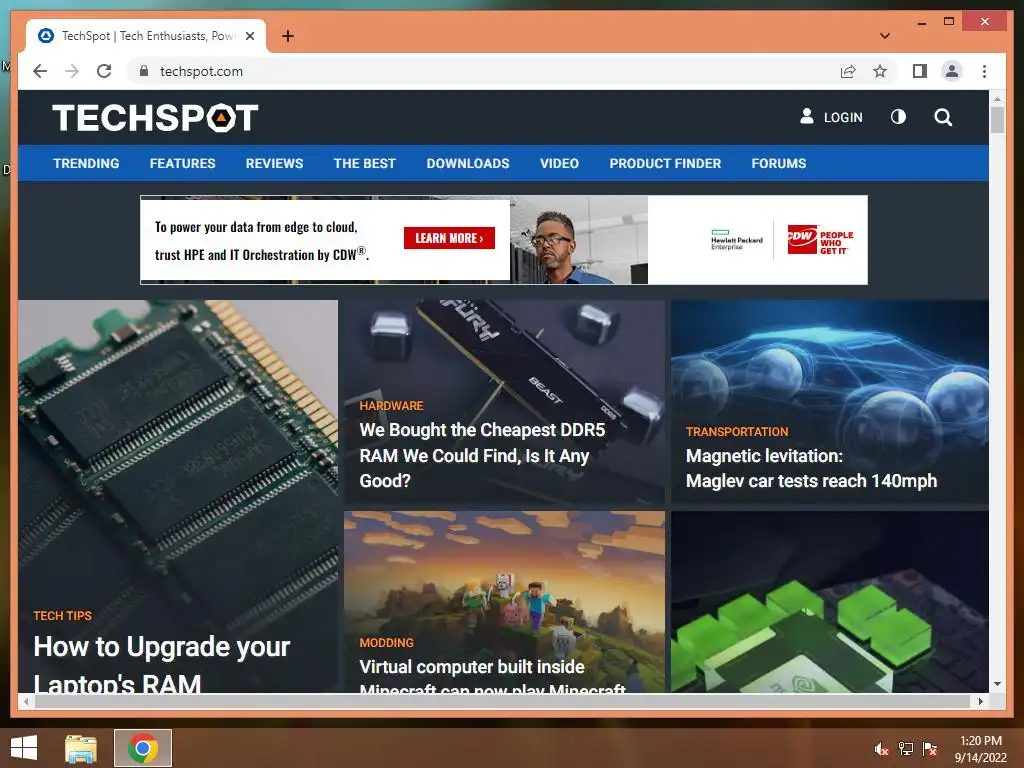This screenshot has height=768, width=1024.
Task: Close the TechSpot tab
Action: 249,36
